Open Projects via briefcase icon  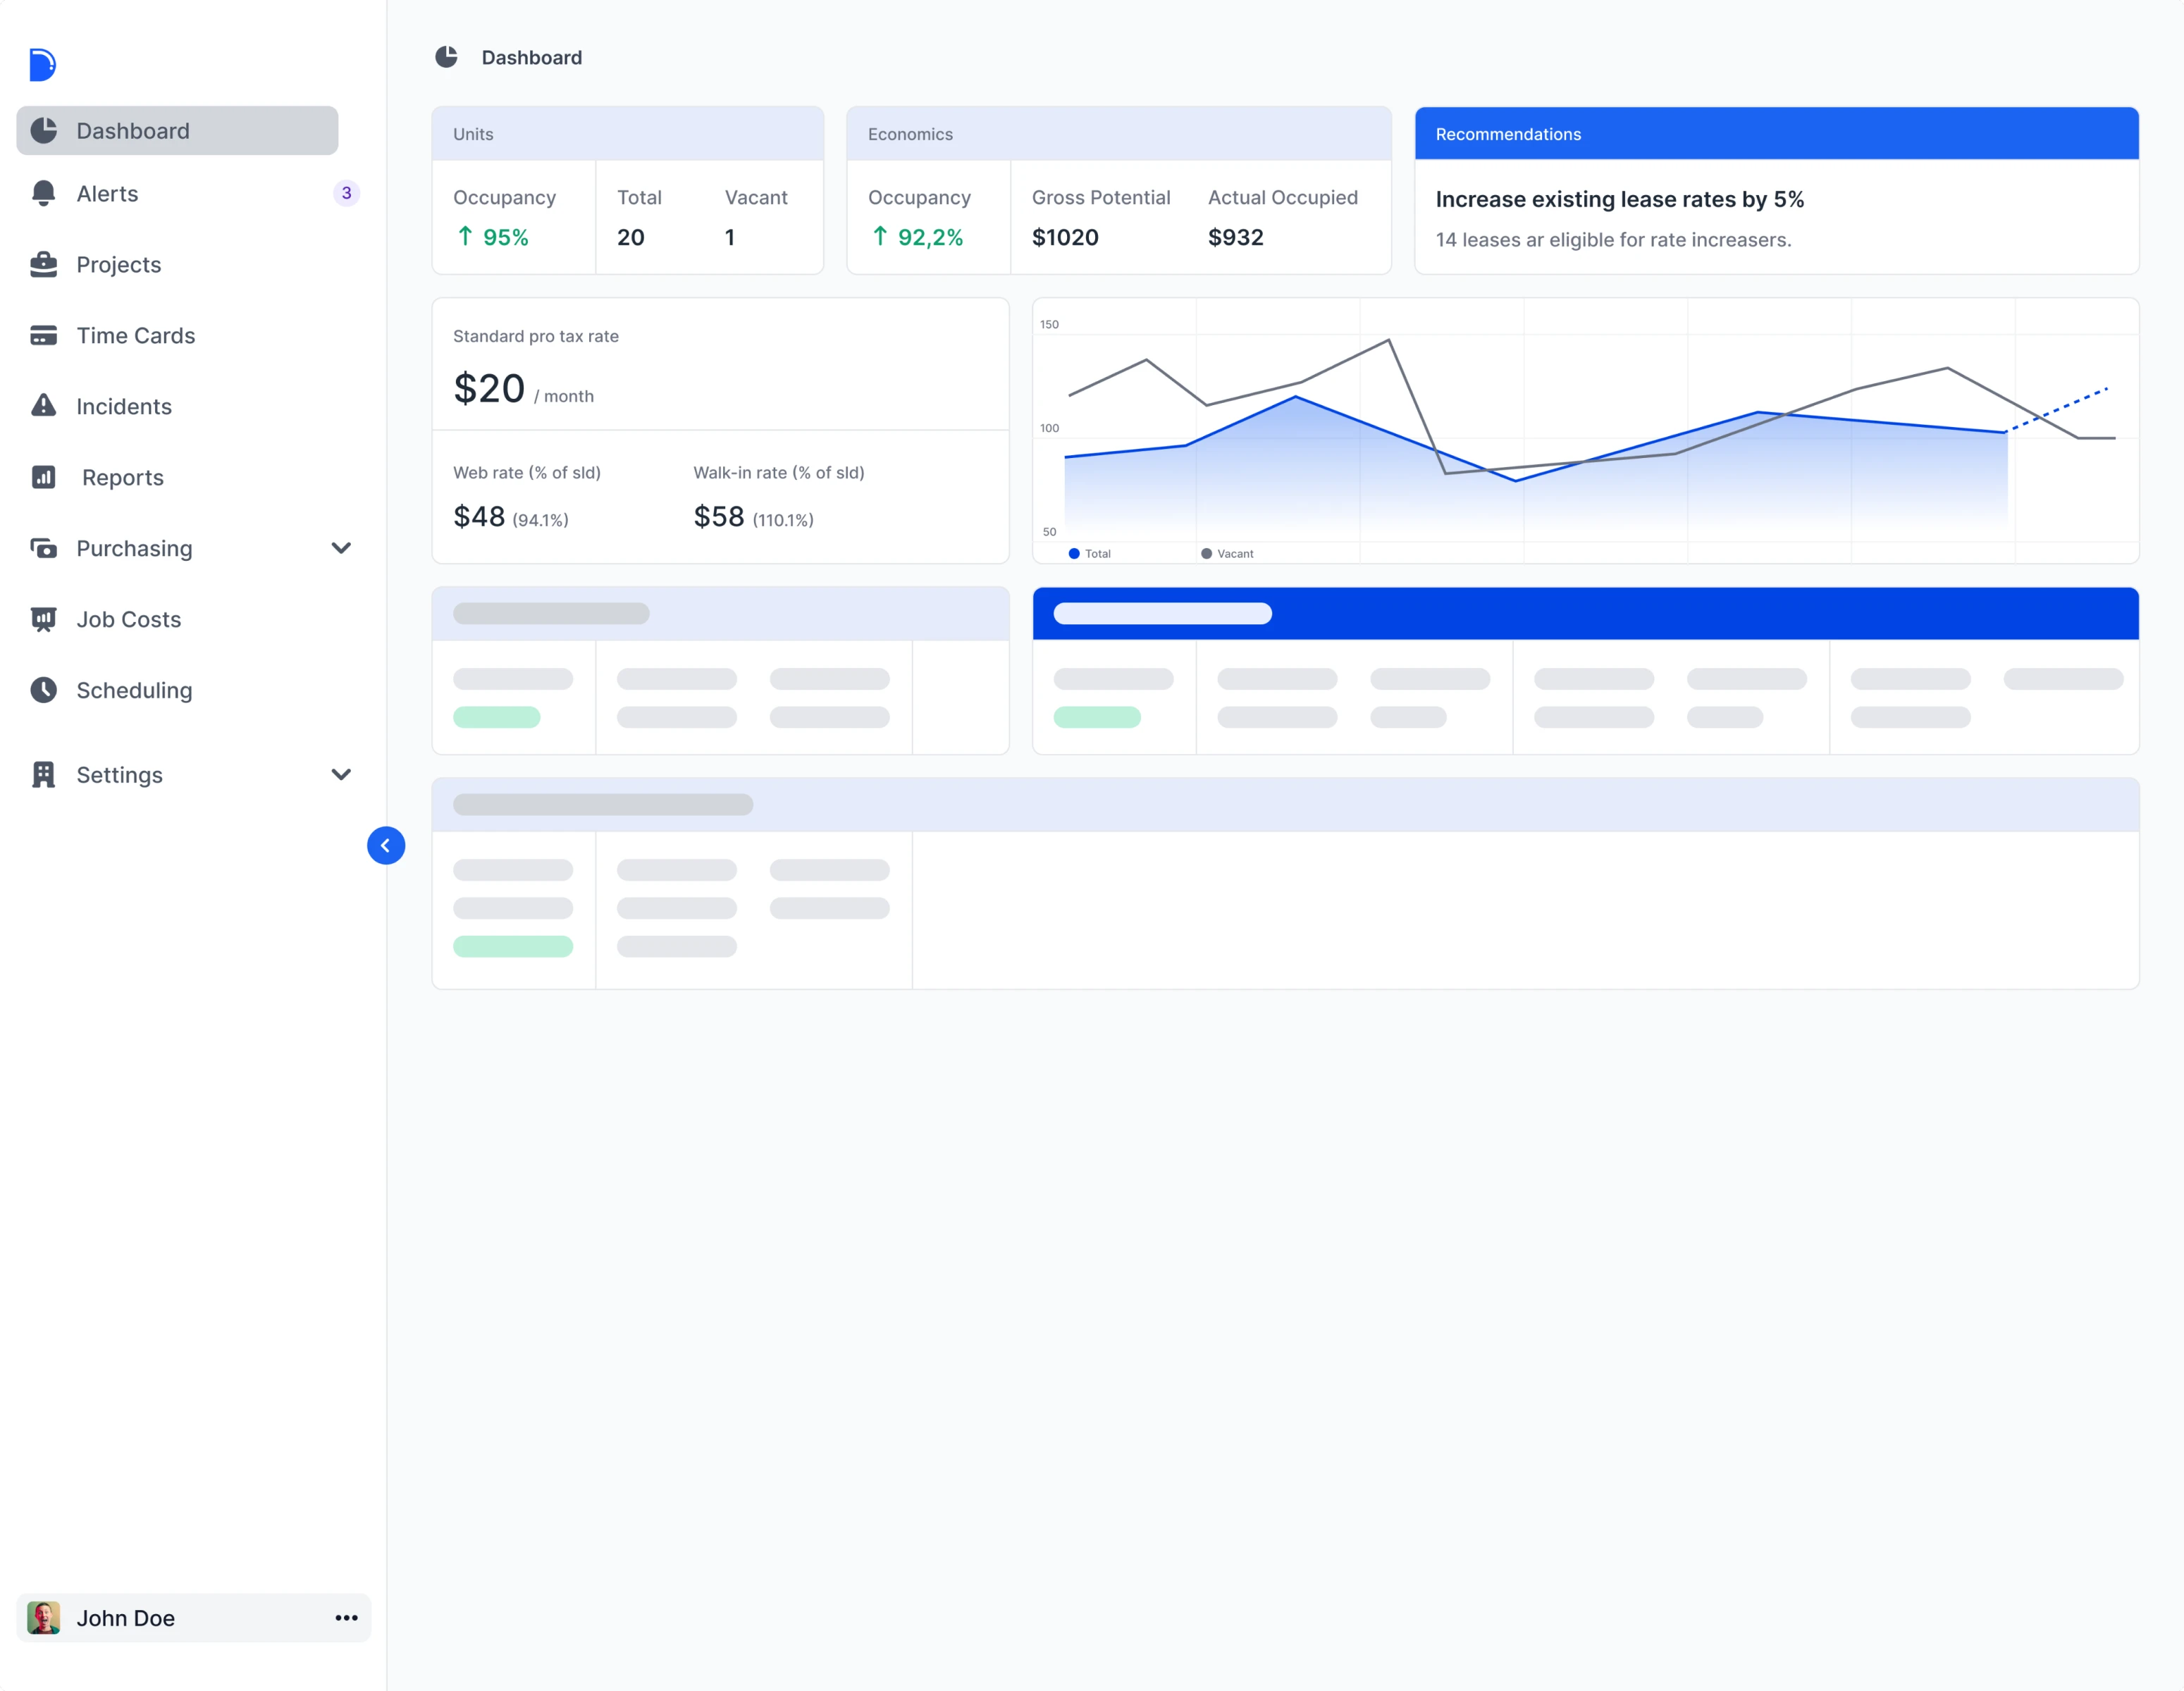43,264
